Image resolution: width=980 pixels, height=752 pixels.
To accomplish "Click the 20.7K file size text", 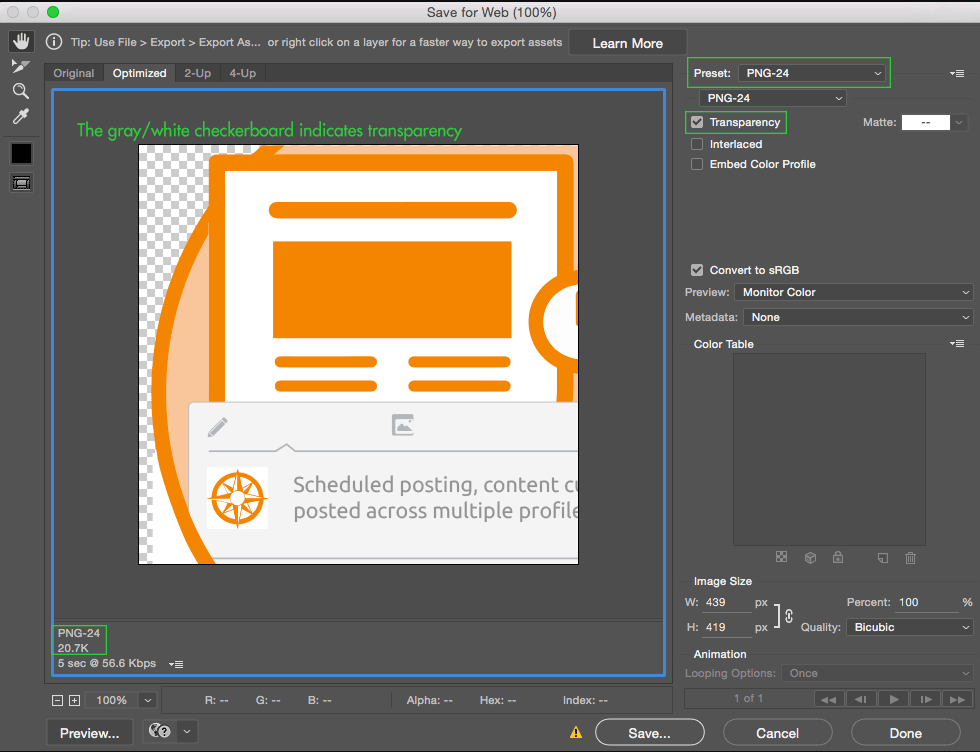I will pos(73,648).
